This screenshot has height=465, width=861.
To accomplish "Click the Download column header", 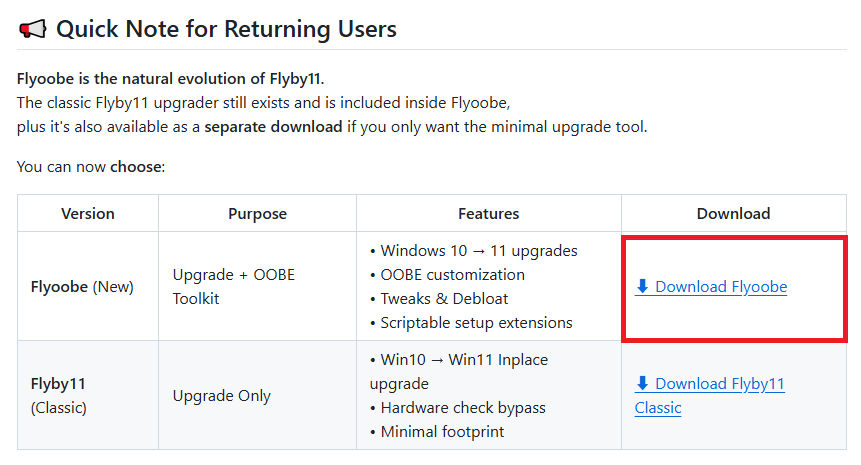I will pos(734,214).
